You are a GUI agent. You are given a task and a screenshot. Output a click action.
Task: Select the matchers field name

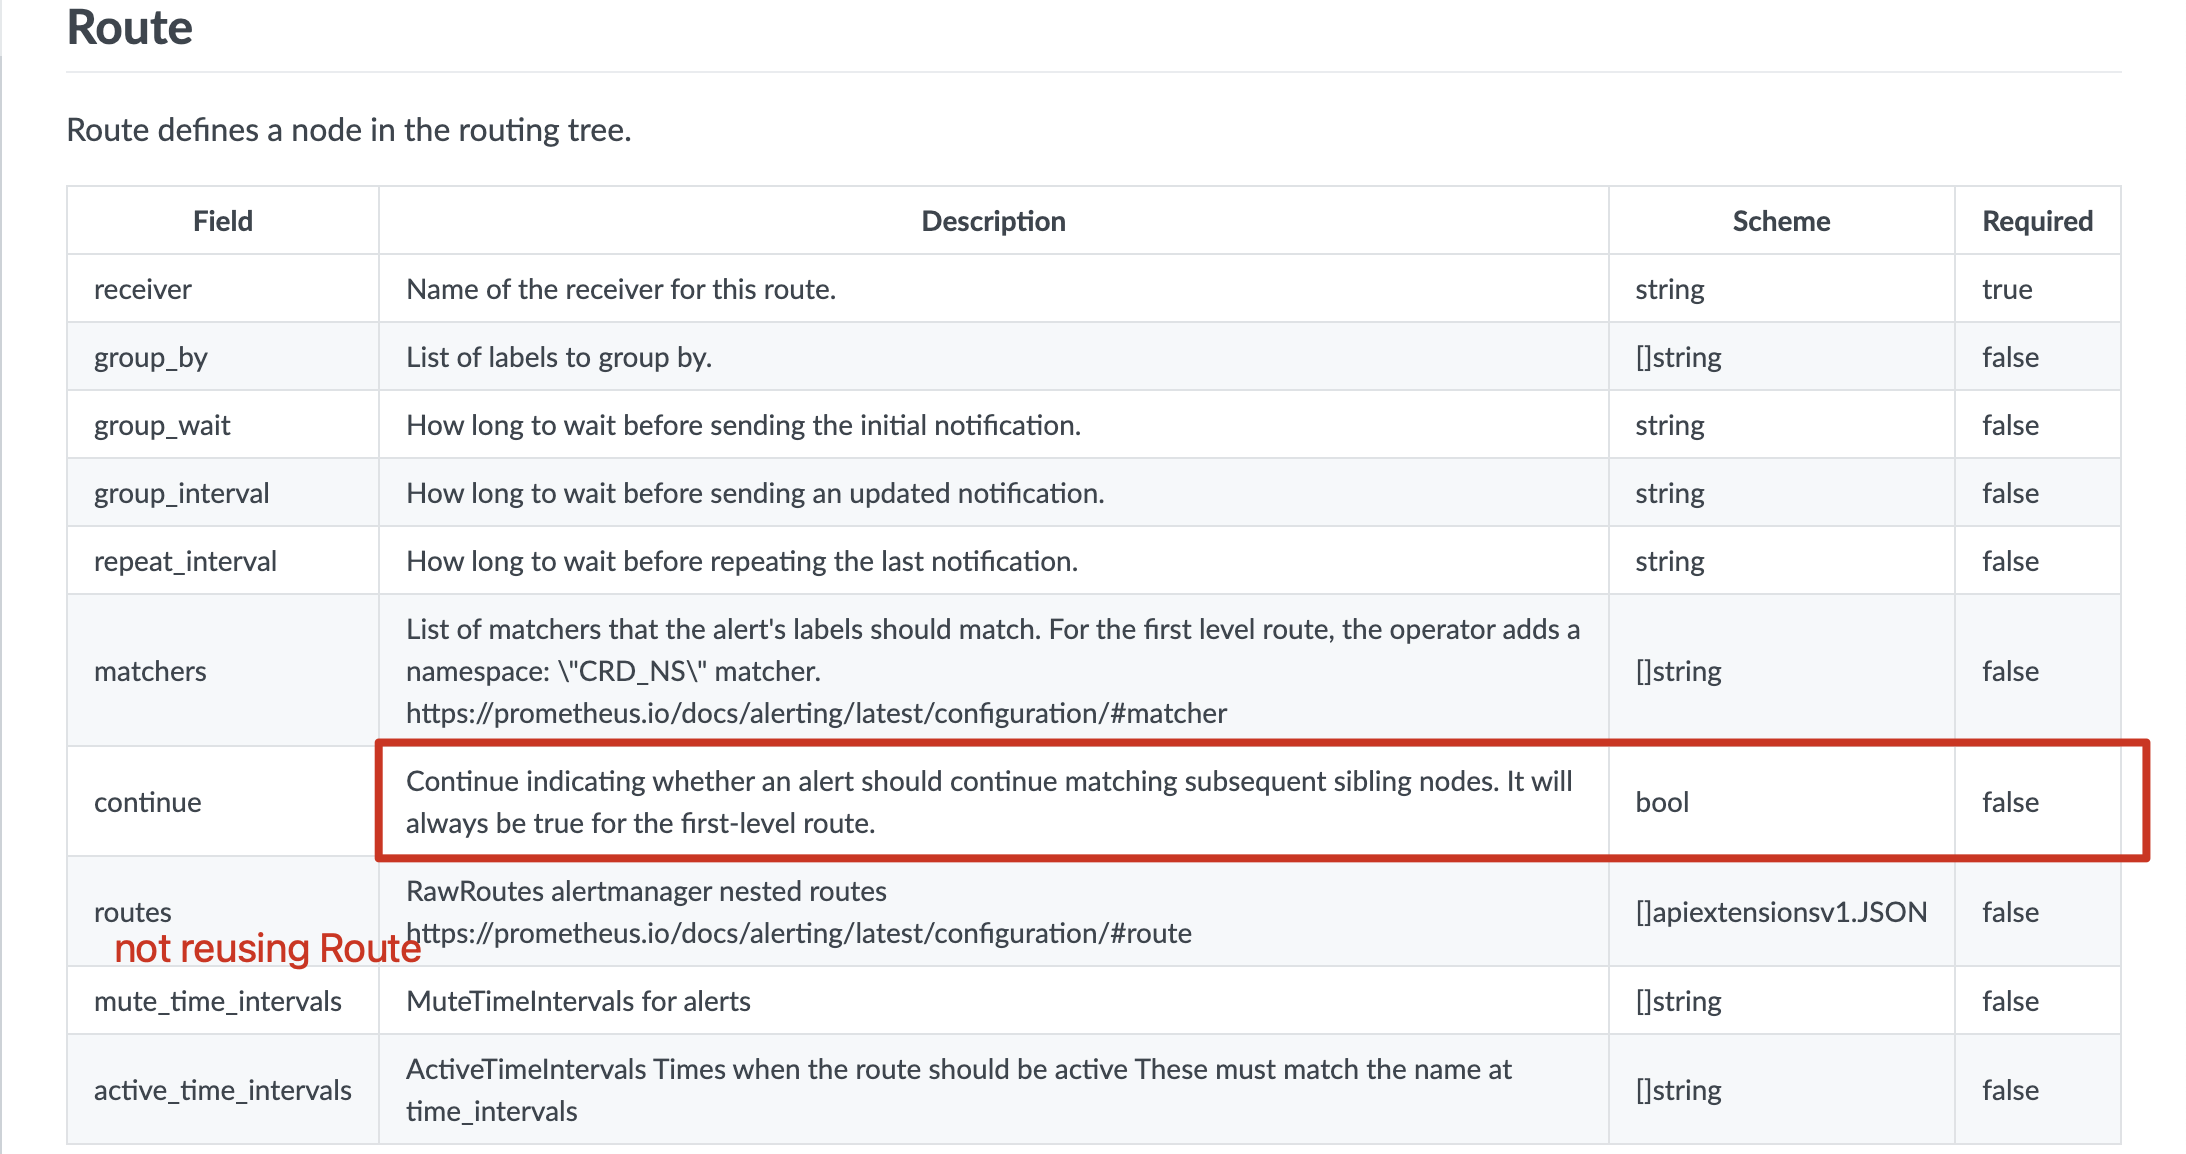tap(148, 671)
